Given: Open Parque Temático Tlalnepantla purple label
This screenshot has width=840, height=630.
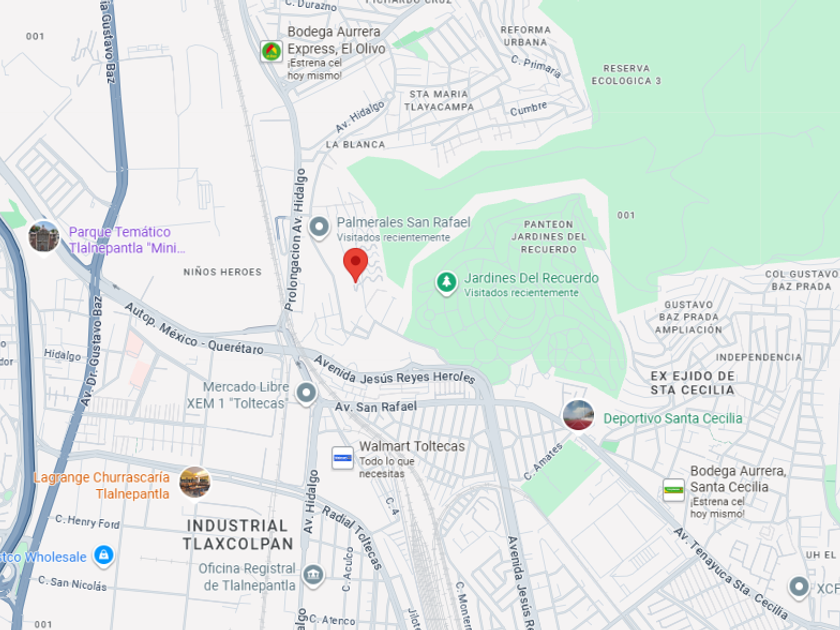Looking at the screenshot, I should (127, 240).
